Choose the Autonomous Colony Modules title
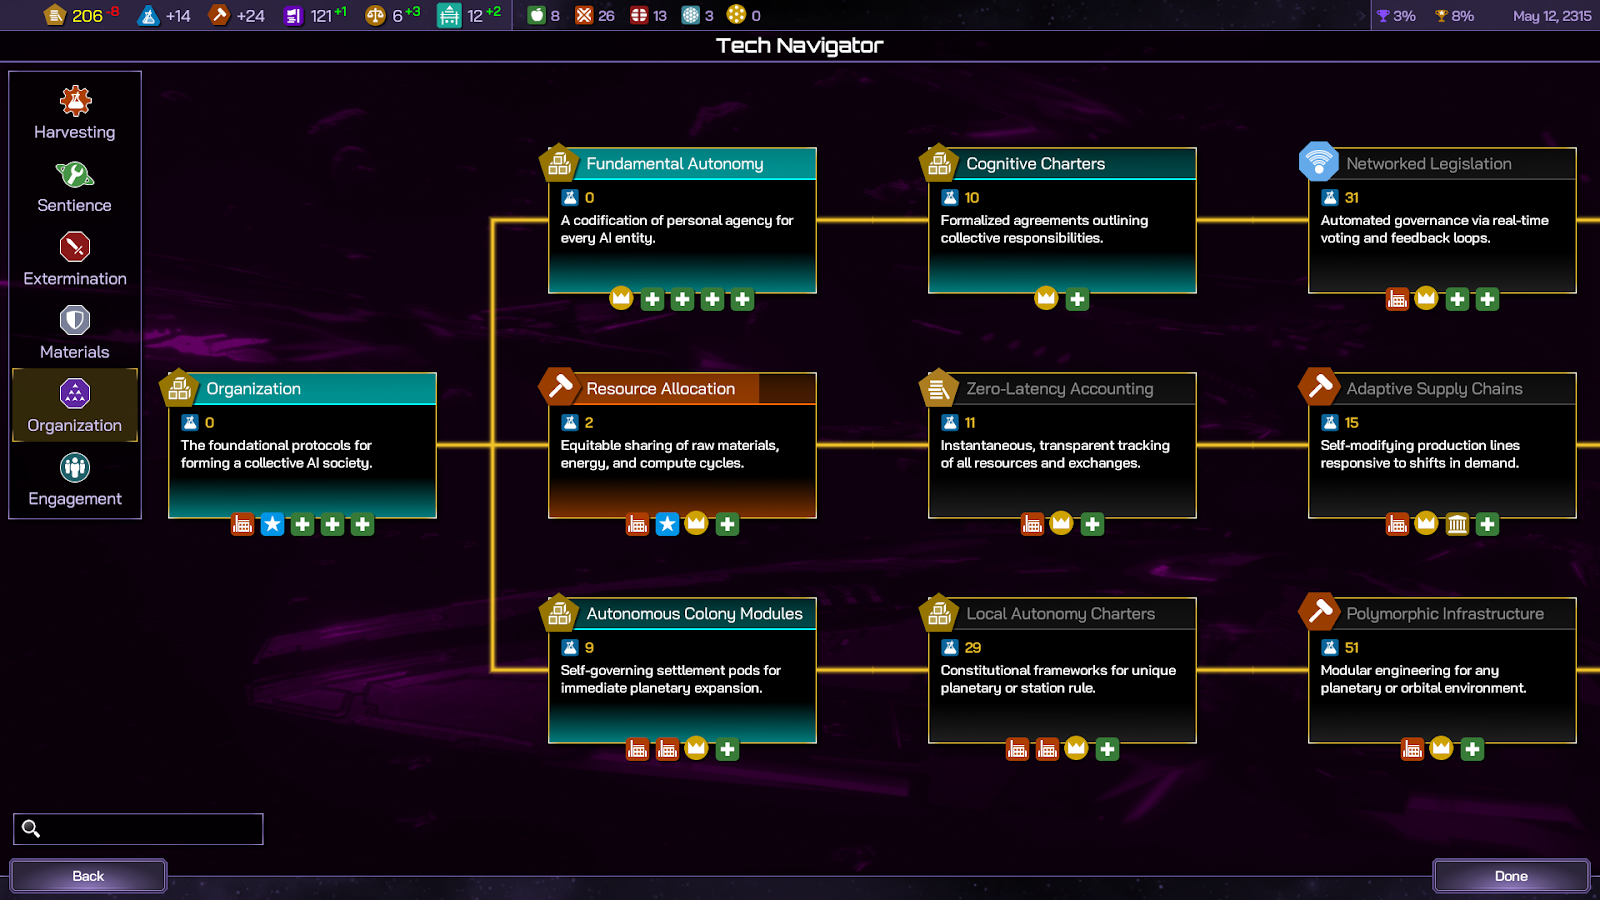 pyautogui.click(x=694, y=614)
